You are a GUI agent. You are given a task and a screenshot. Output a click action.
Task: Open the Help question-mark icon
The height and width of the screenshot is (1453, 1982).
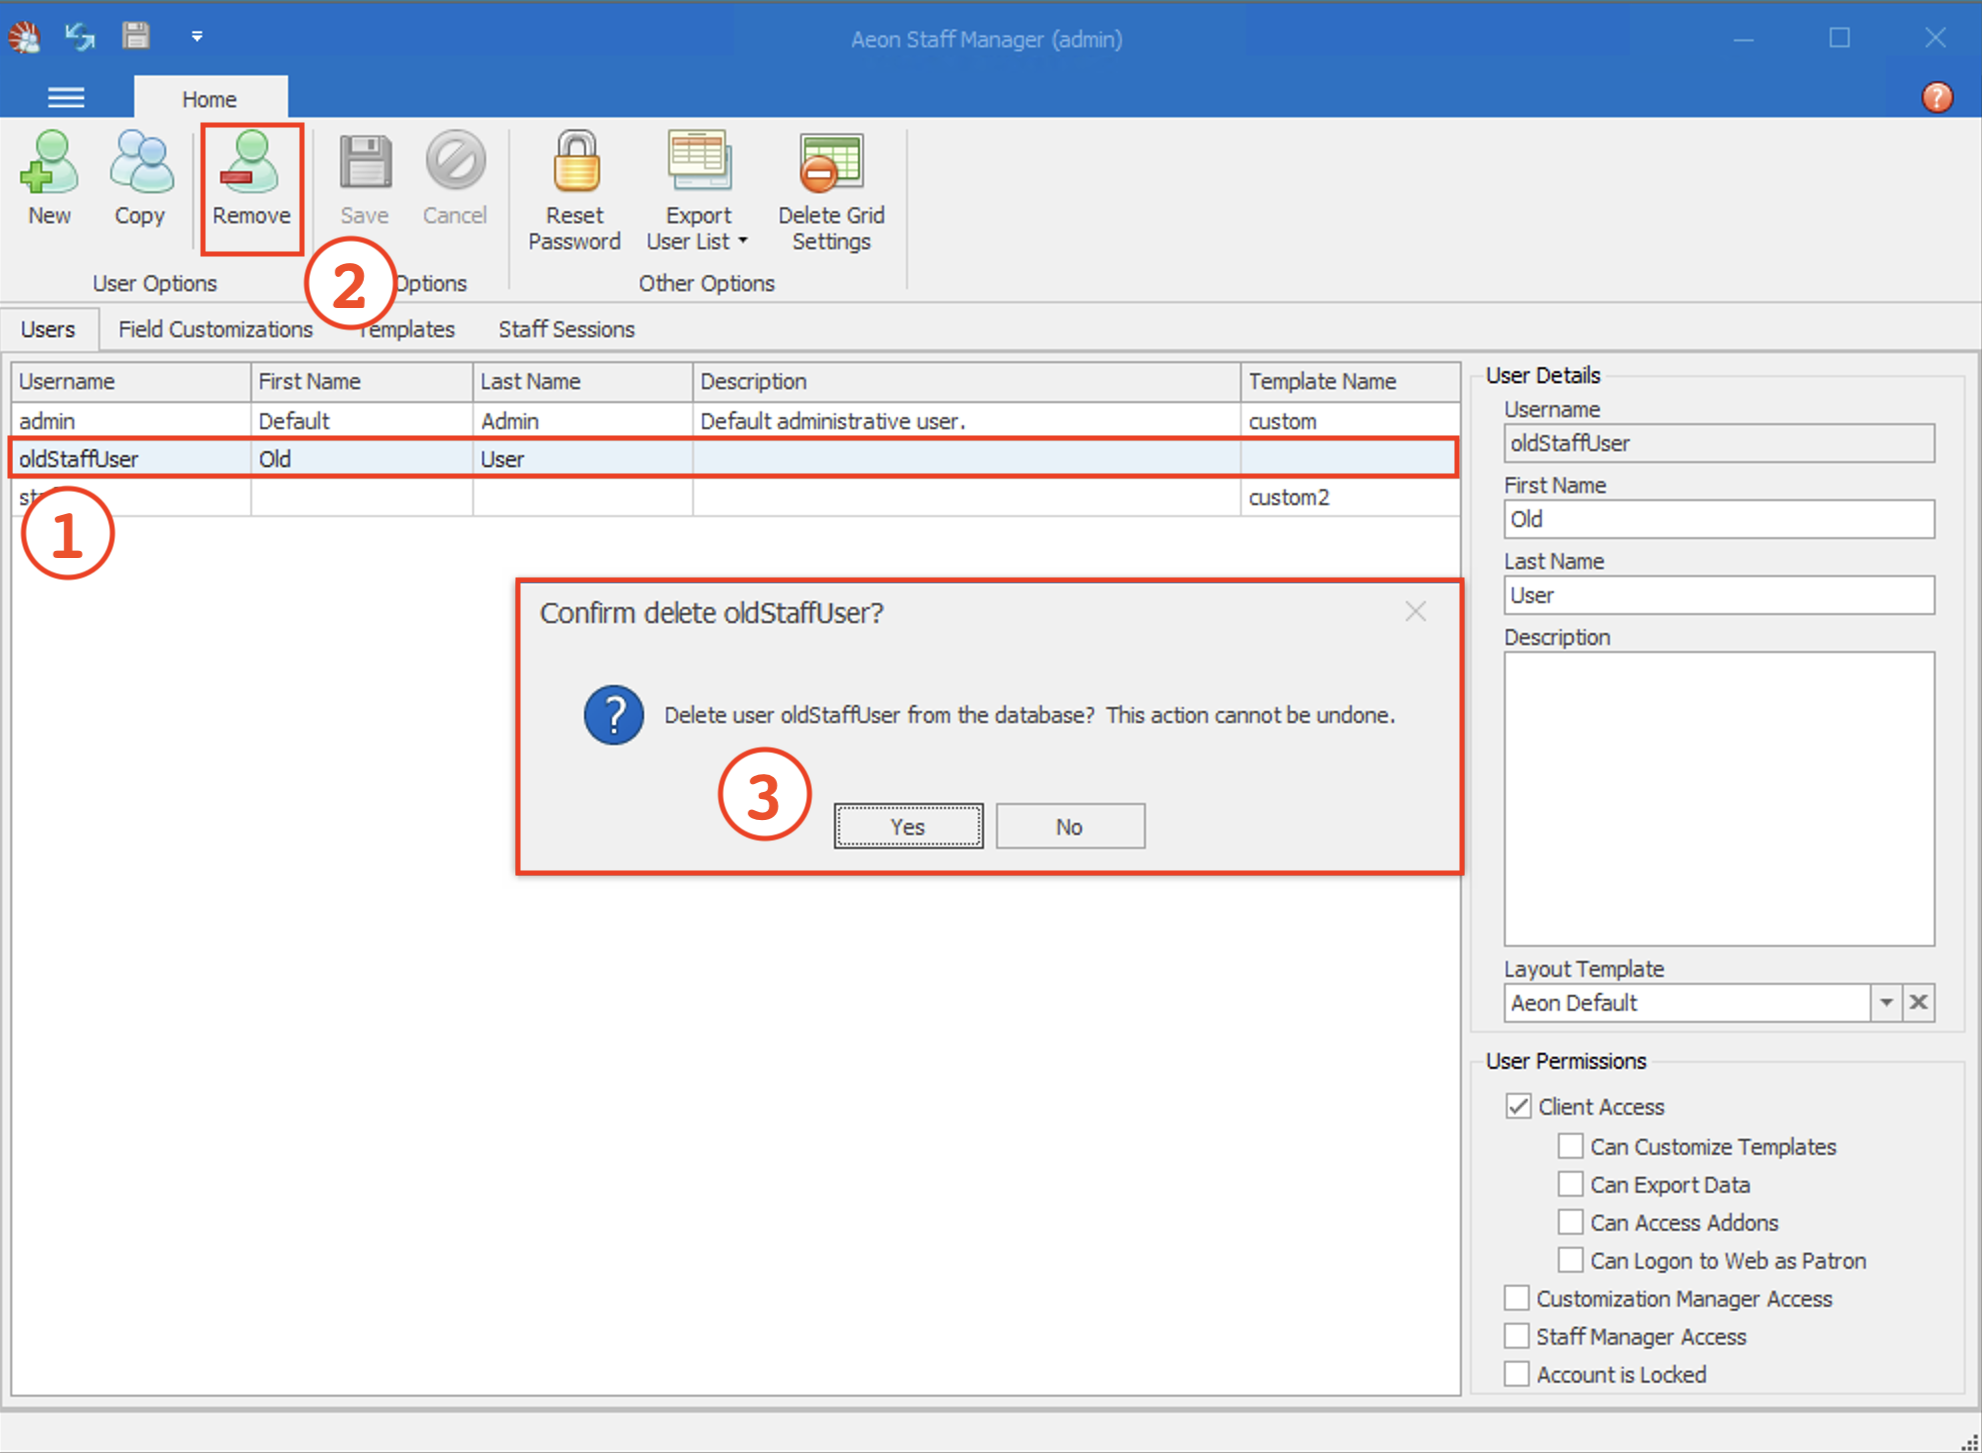[x=1937, y=97]
